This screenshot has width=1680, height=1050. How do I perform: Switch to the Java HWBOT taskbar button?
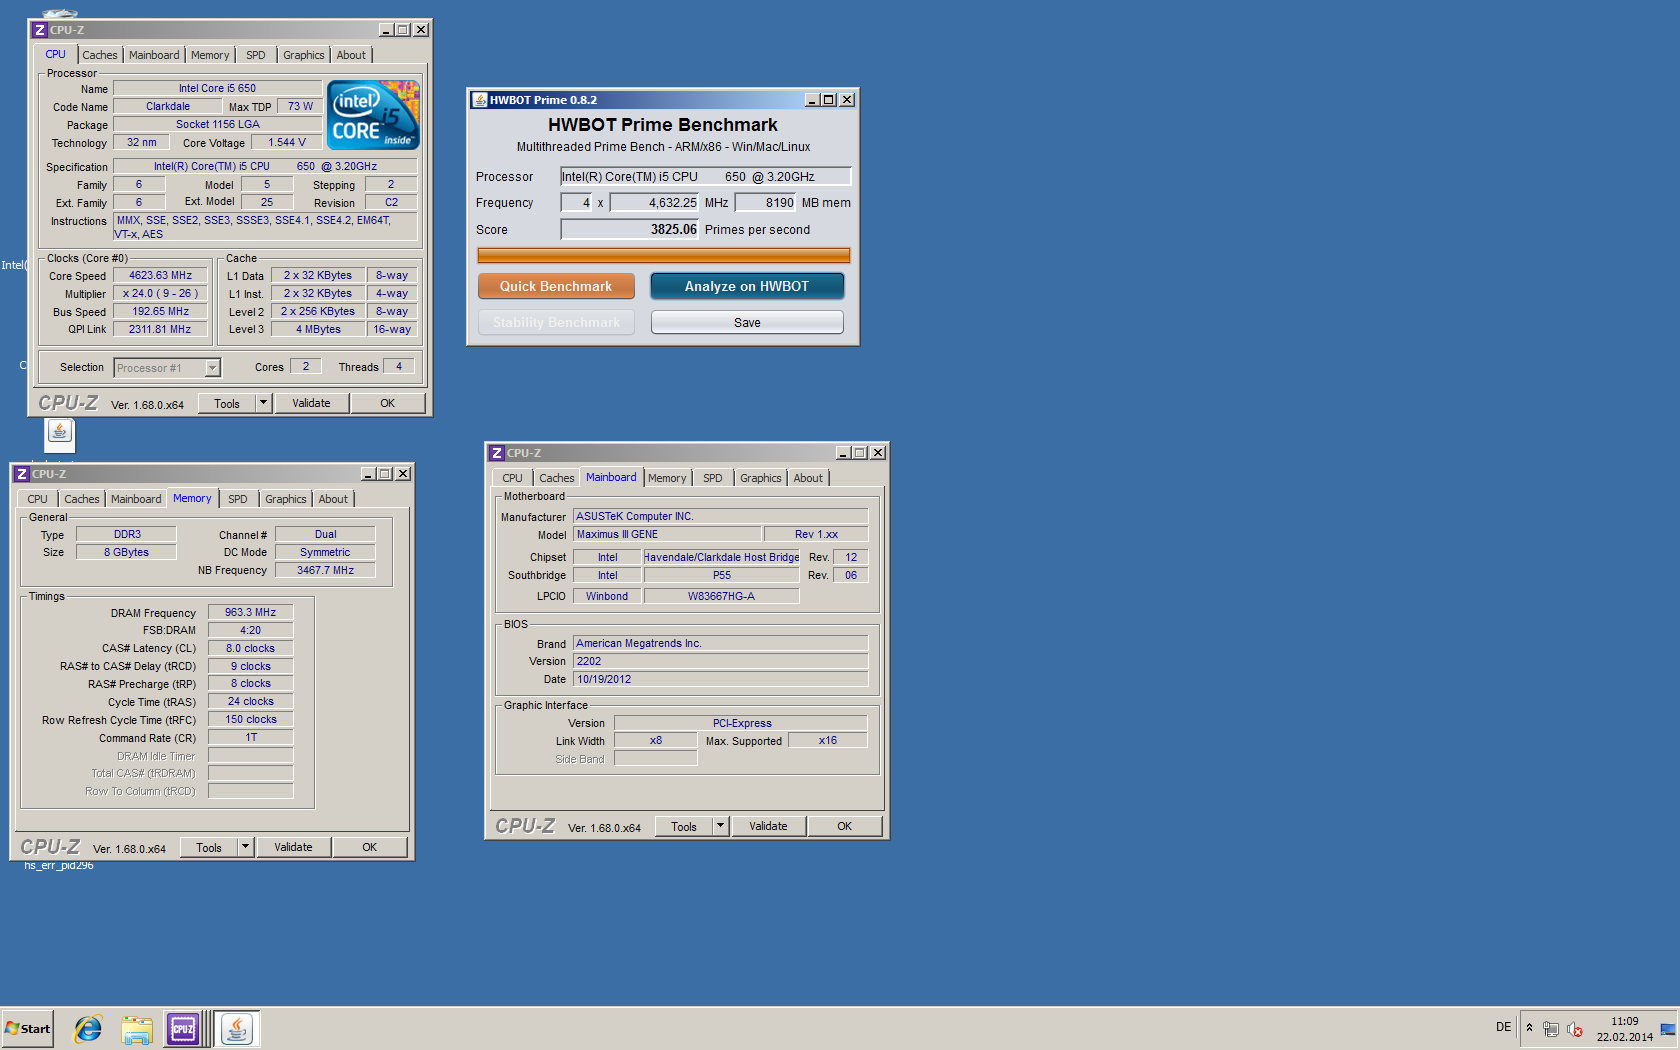click(x=238, y=1028)
